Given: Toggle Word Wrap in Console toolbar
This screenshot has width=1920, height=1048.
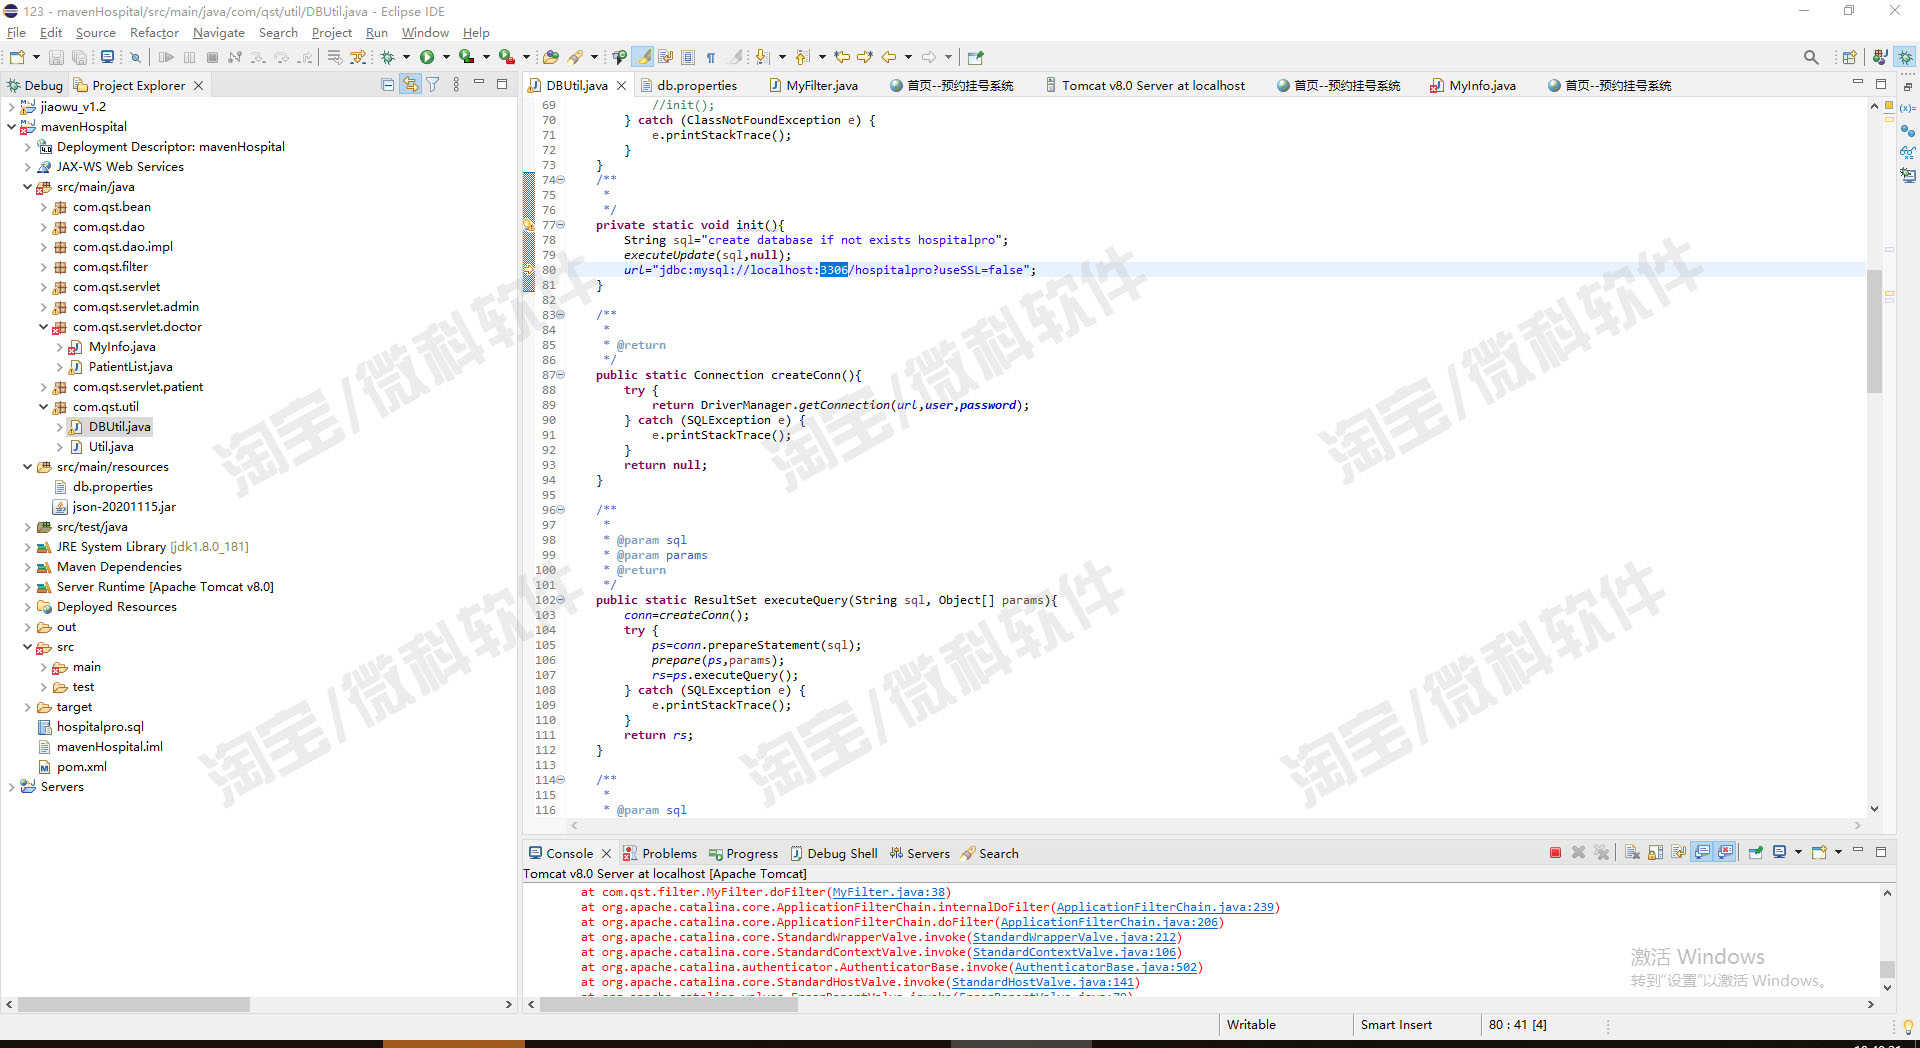Looking at the screenshot, I should [x=1678, y=853].
